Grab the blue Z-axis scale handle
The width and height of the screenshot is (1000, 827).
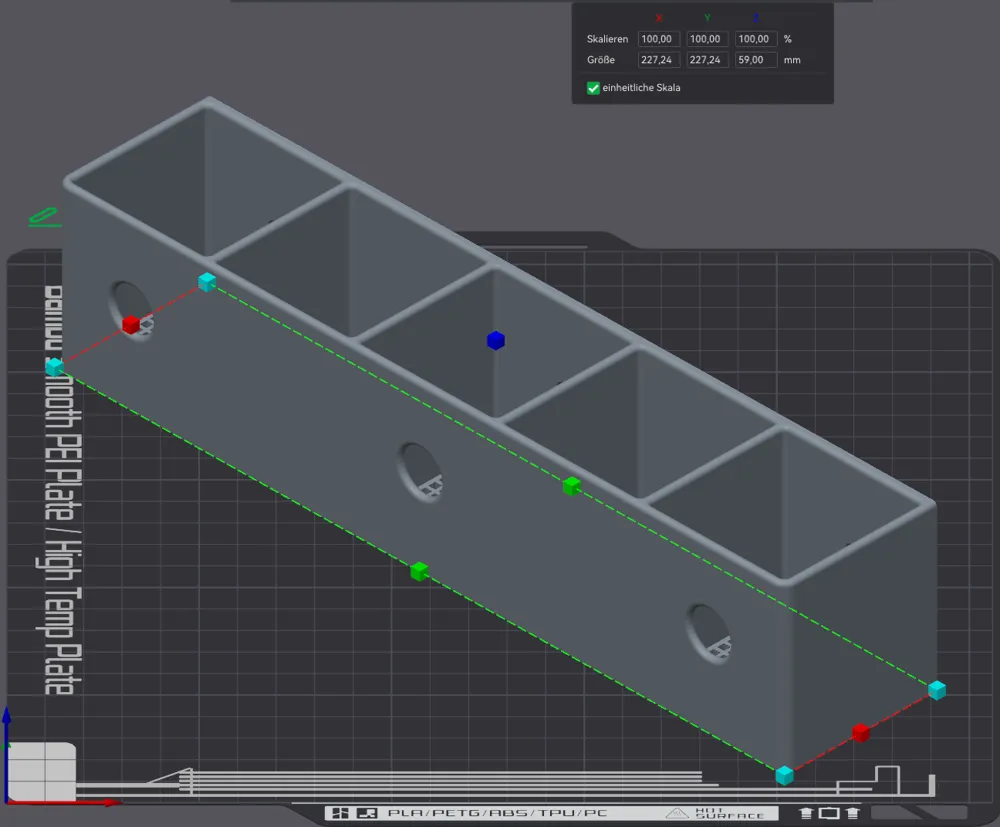495,341
